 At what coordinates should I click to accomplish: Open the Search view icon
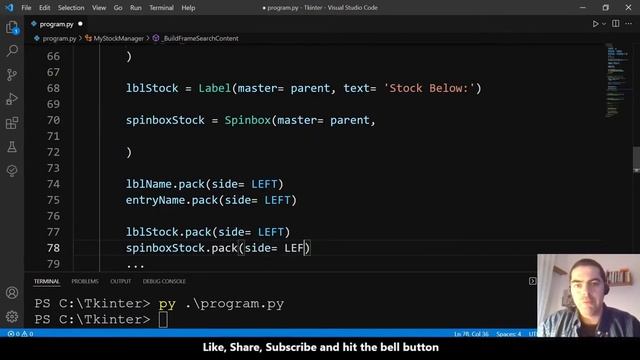coord(12,51)
